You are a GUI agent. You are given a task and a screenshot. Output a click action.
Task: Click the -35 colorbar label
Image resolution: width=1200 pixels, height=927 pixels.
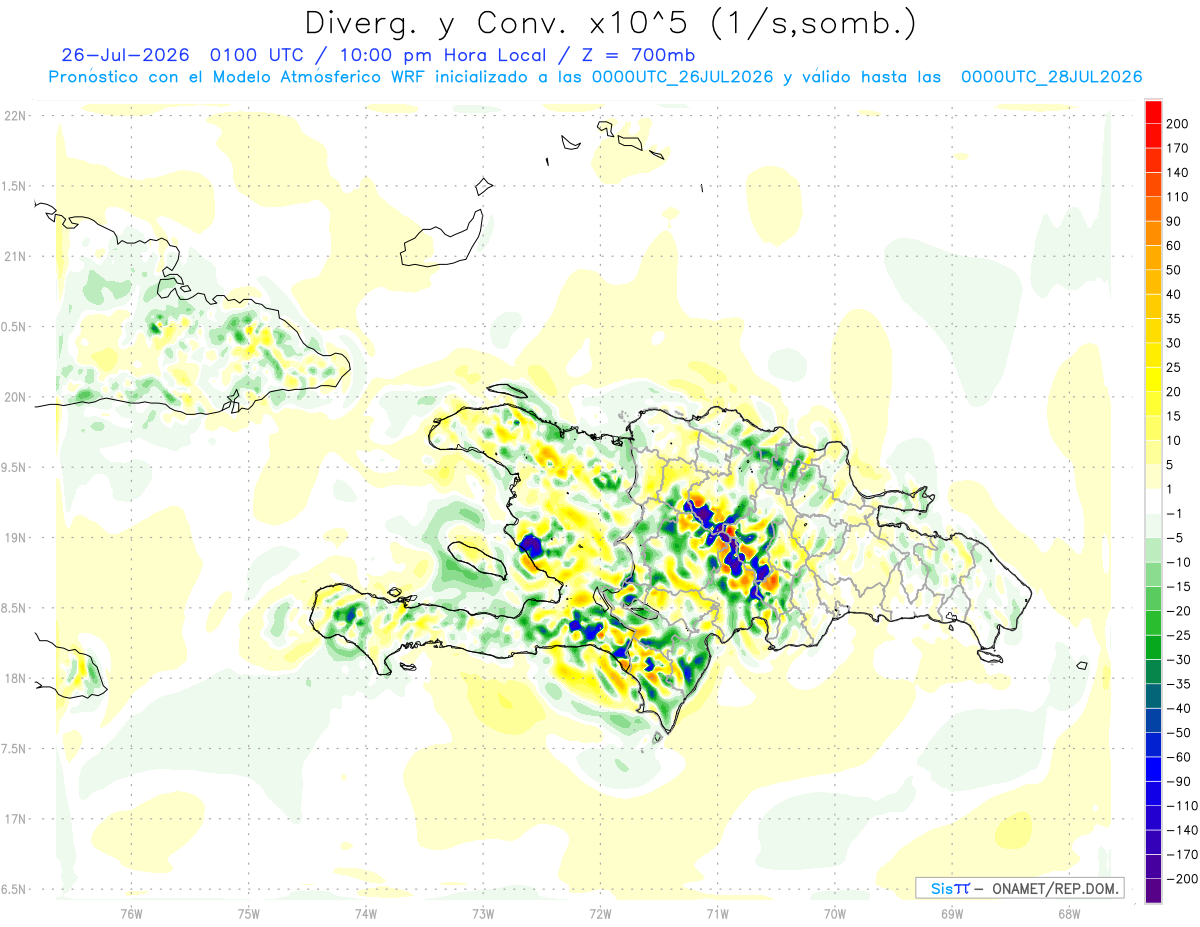(1178, 683)
